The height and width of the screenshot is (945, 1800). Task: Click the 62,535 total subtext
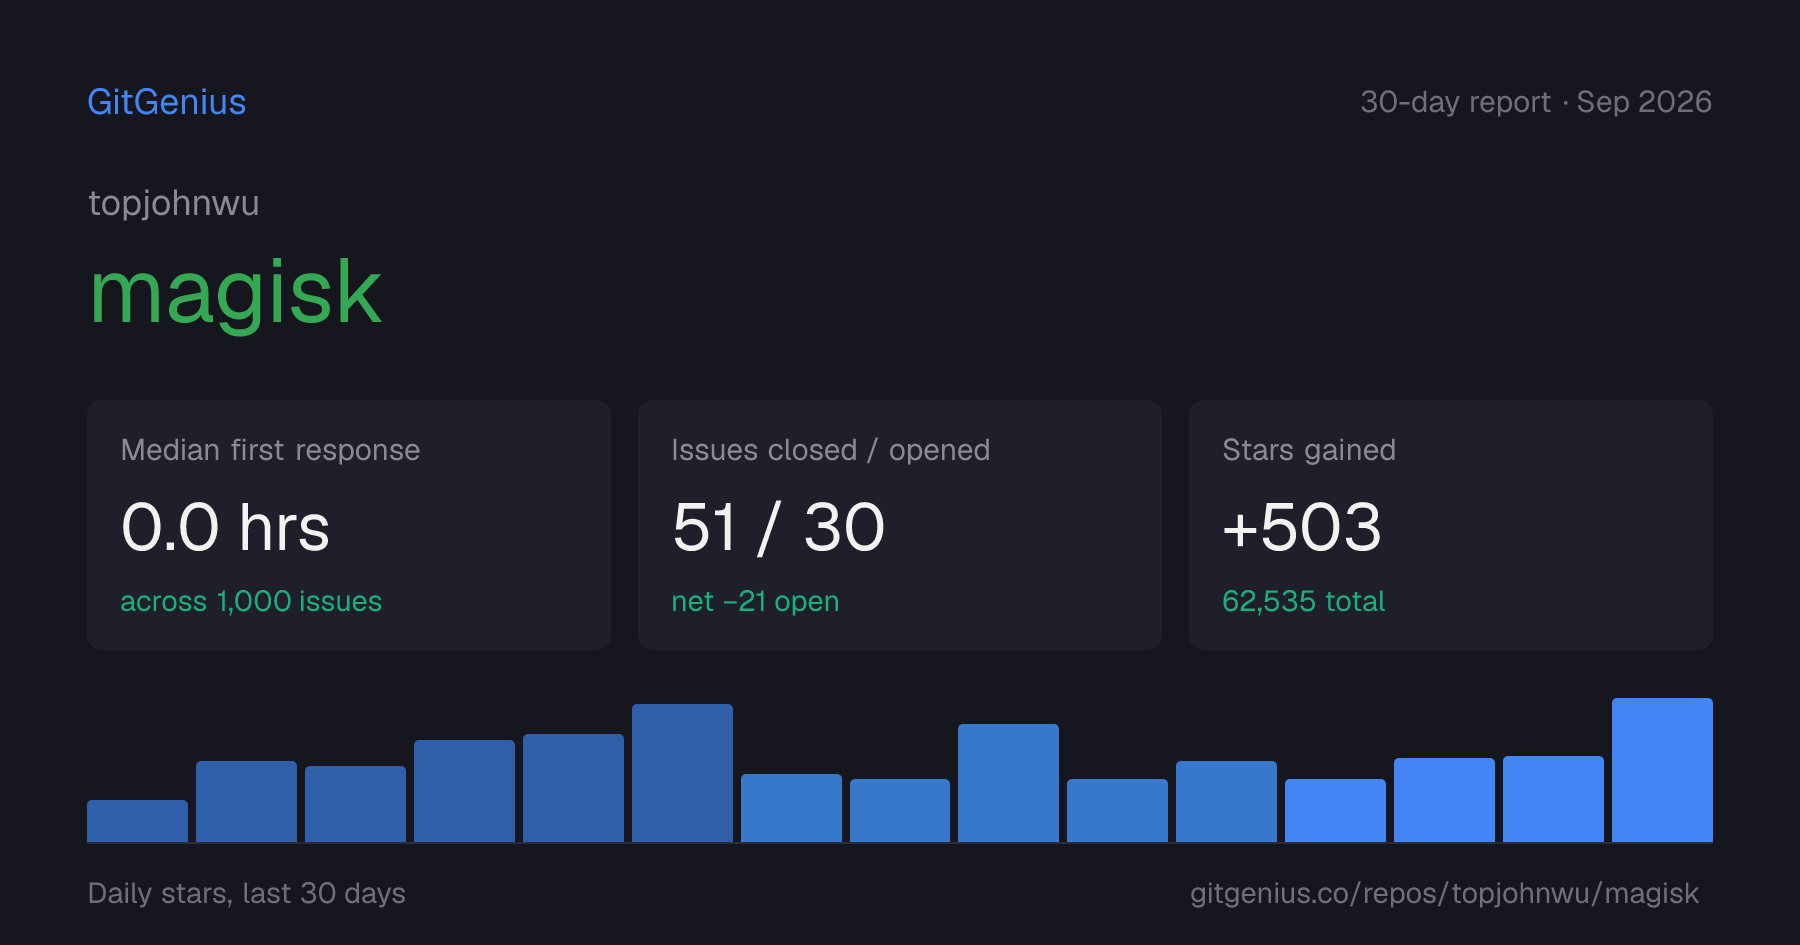pyautogui.click(x=1303, y=601)
